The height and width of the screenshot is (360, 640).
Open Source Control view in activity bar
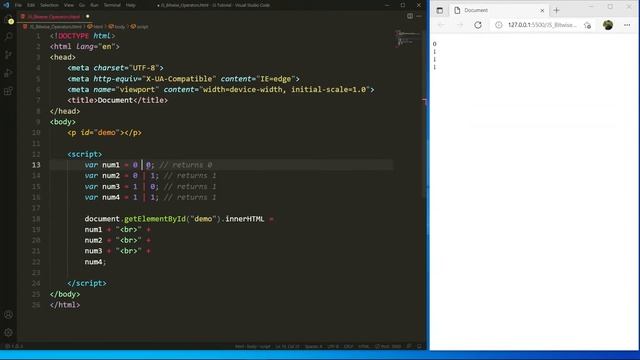click(x=9, y=55)
